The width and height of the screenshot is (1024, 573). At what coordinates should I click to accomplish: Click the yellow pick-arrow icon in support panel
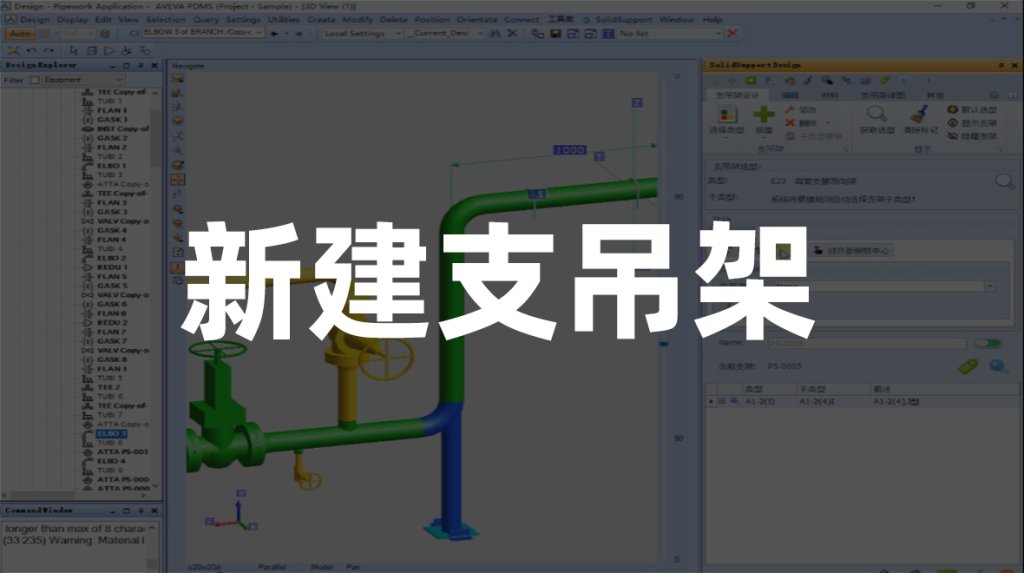[x=782, y=251]
